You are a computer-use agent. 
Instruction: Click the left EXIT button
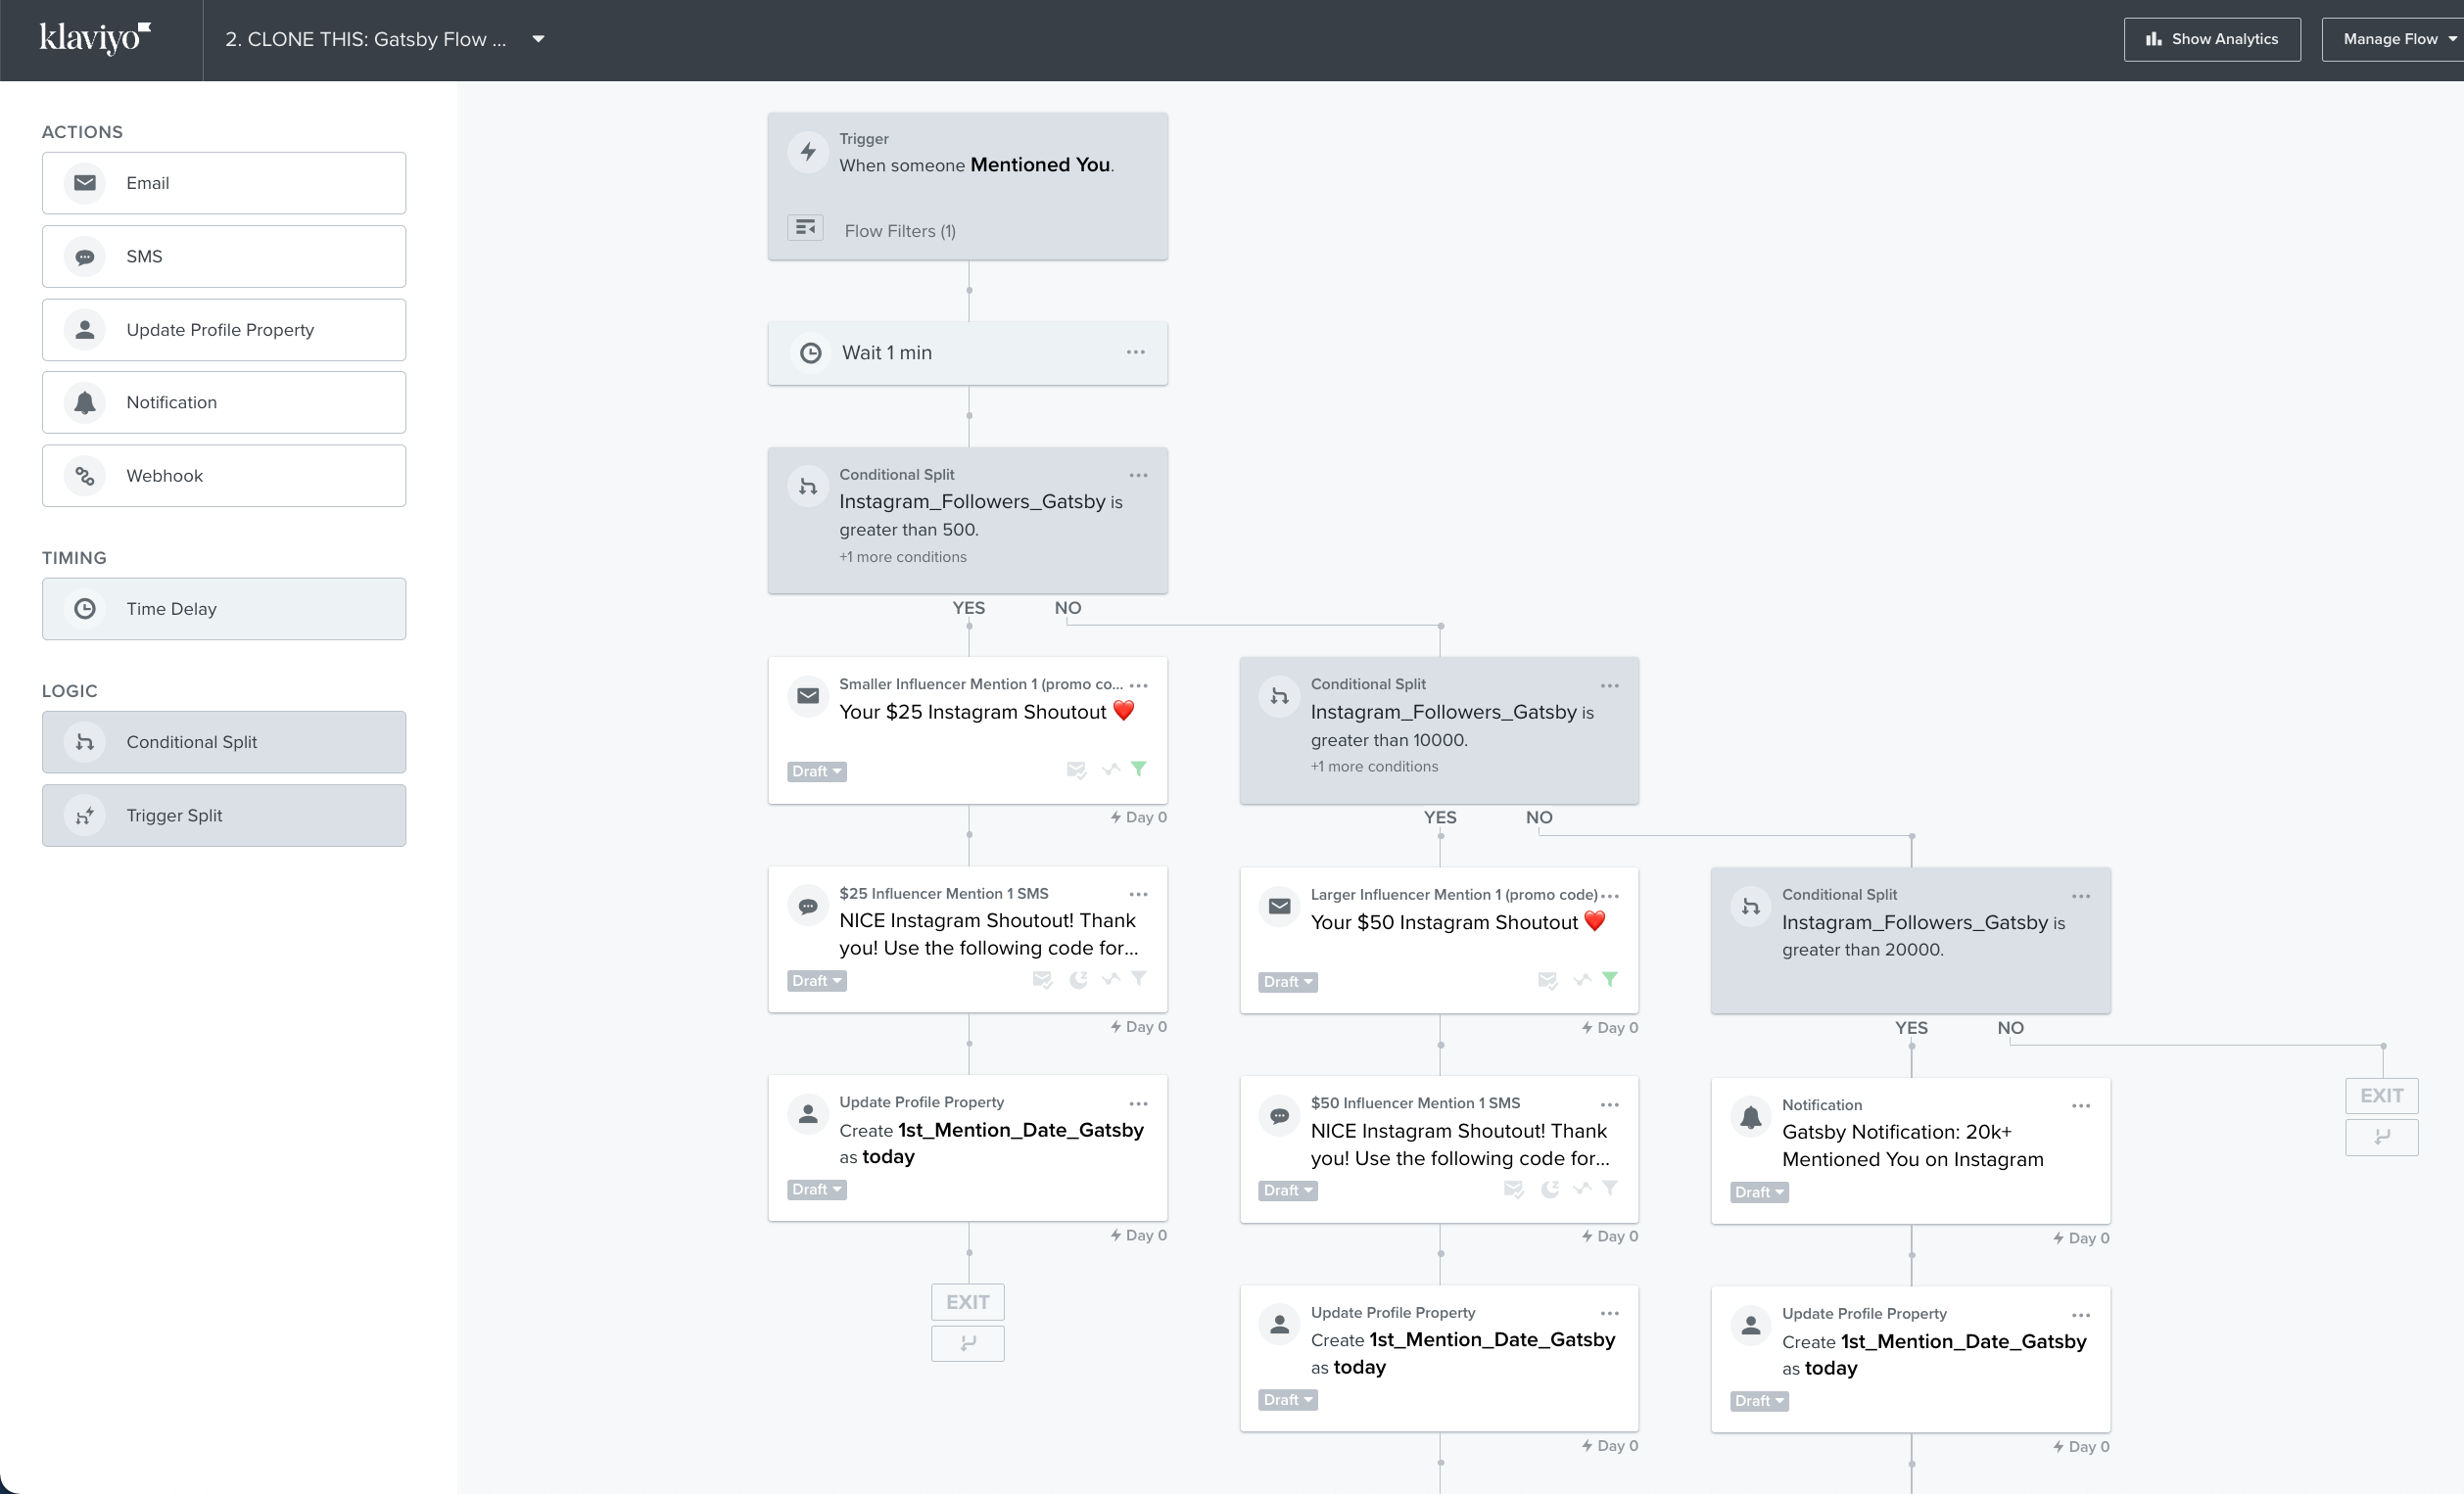point(968,1302)
